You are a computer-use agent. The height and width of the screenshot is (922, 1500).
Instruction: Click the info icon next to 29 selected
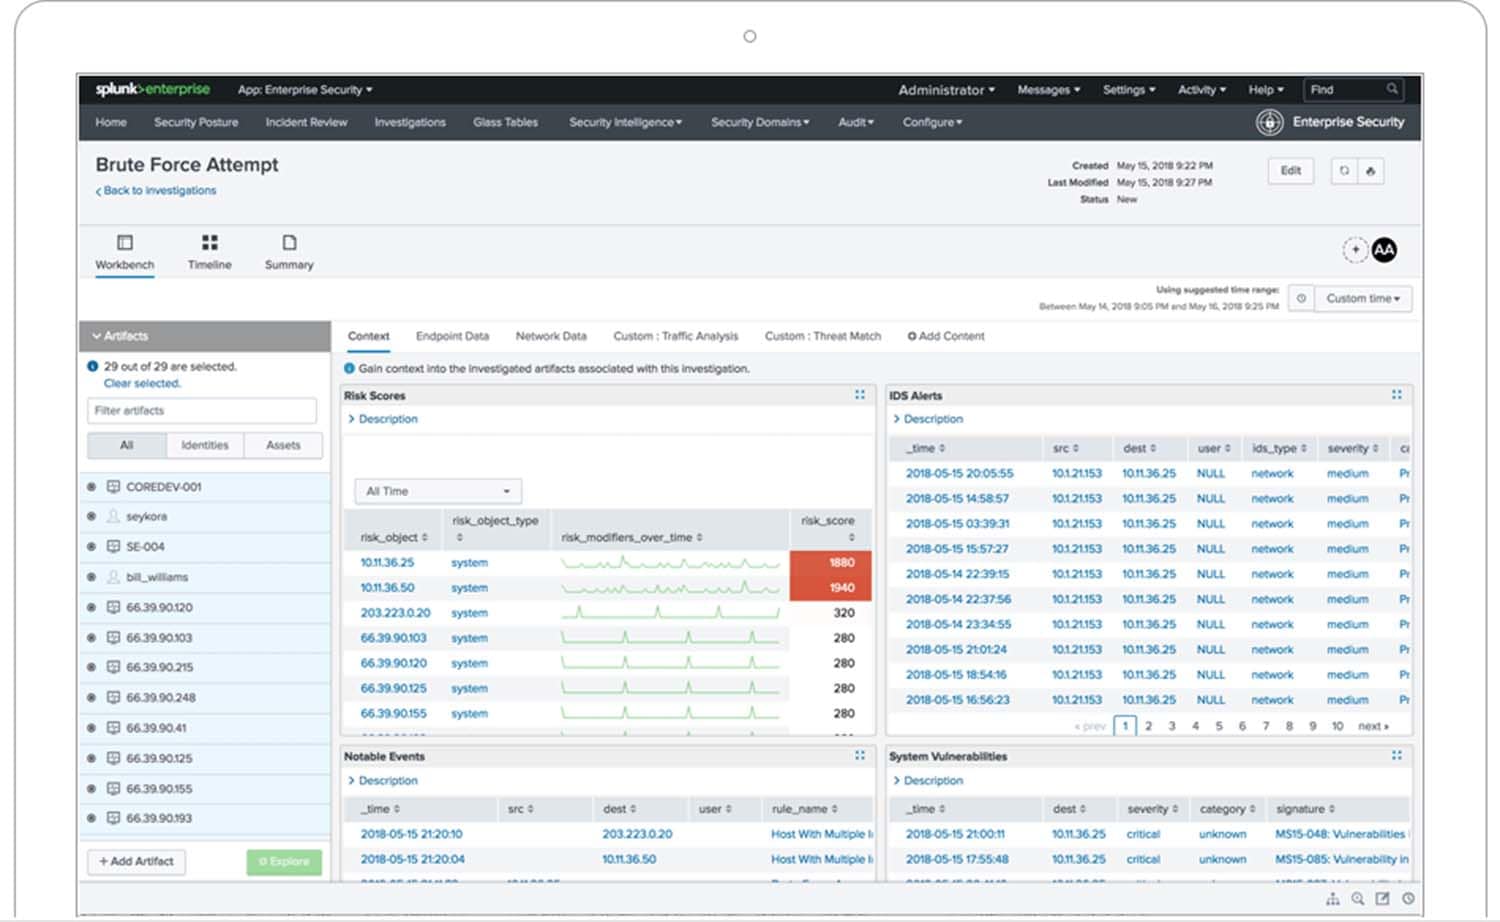tap(93, 367)
